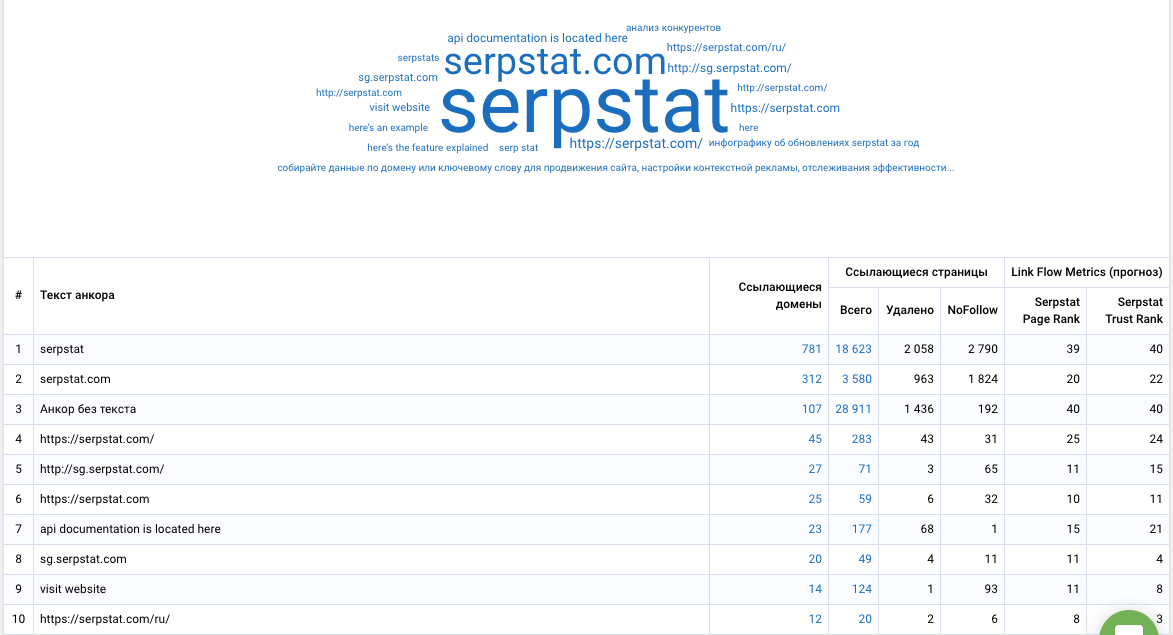Viewport: 1173px width, 635px height.
Task: Click the 23 referring domains link
Action: (x=815, y=529)
